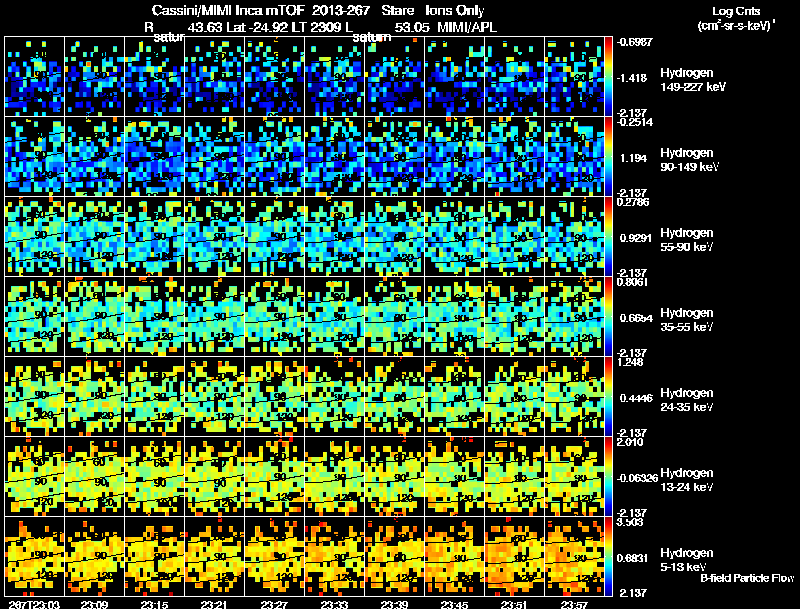The height and width of the screenshot is (609, 800).
Task: Click the 23:45 time axis label
Action: [454, 604]
